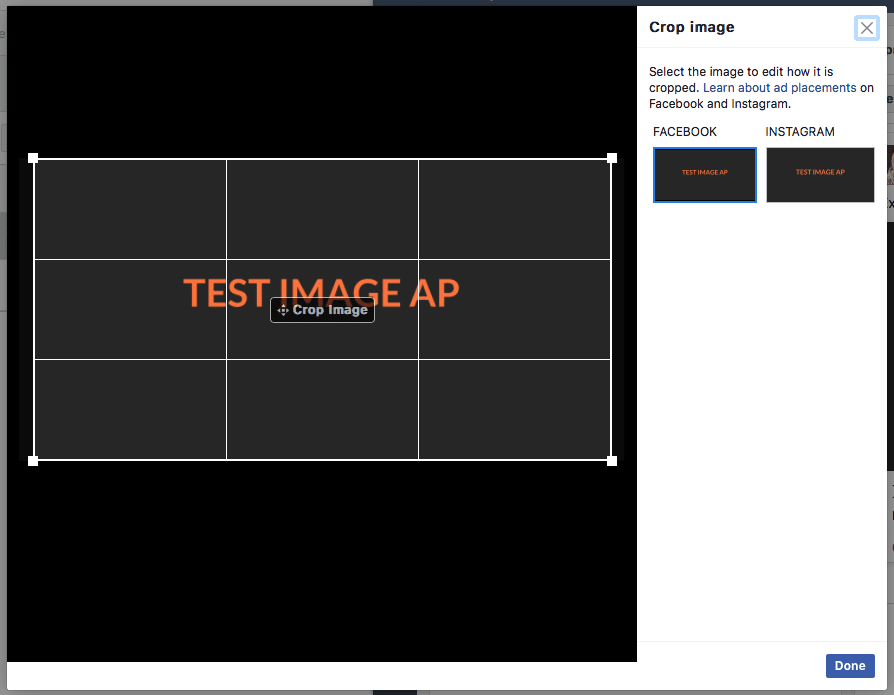The height and width of the screenshot is (695, 894).
Task: Click the top-left crop handle
Action: [x=33, y=158]
